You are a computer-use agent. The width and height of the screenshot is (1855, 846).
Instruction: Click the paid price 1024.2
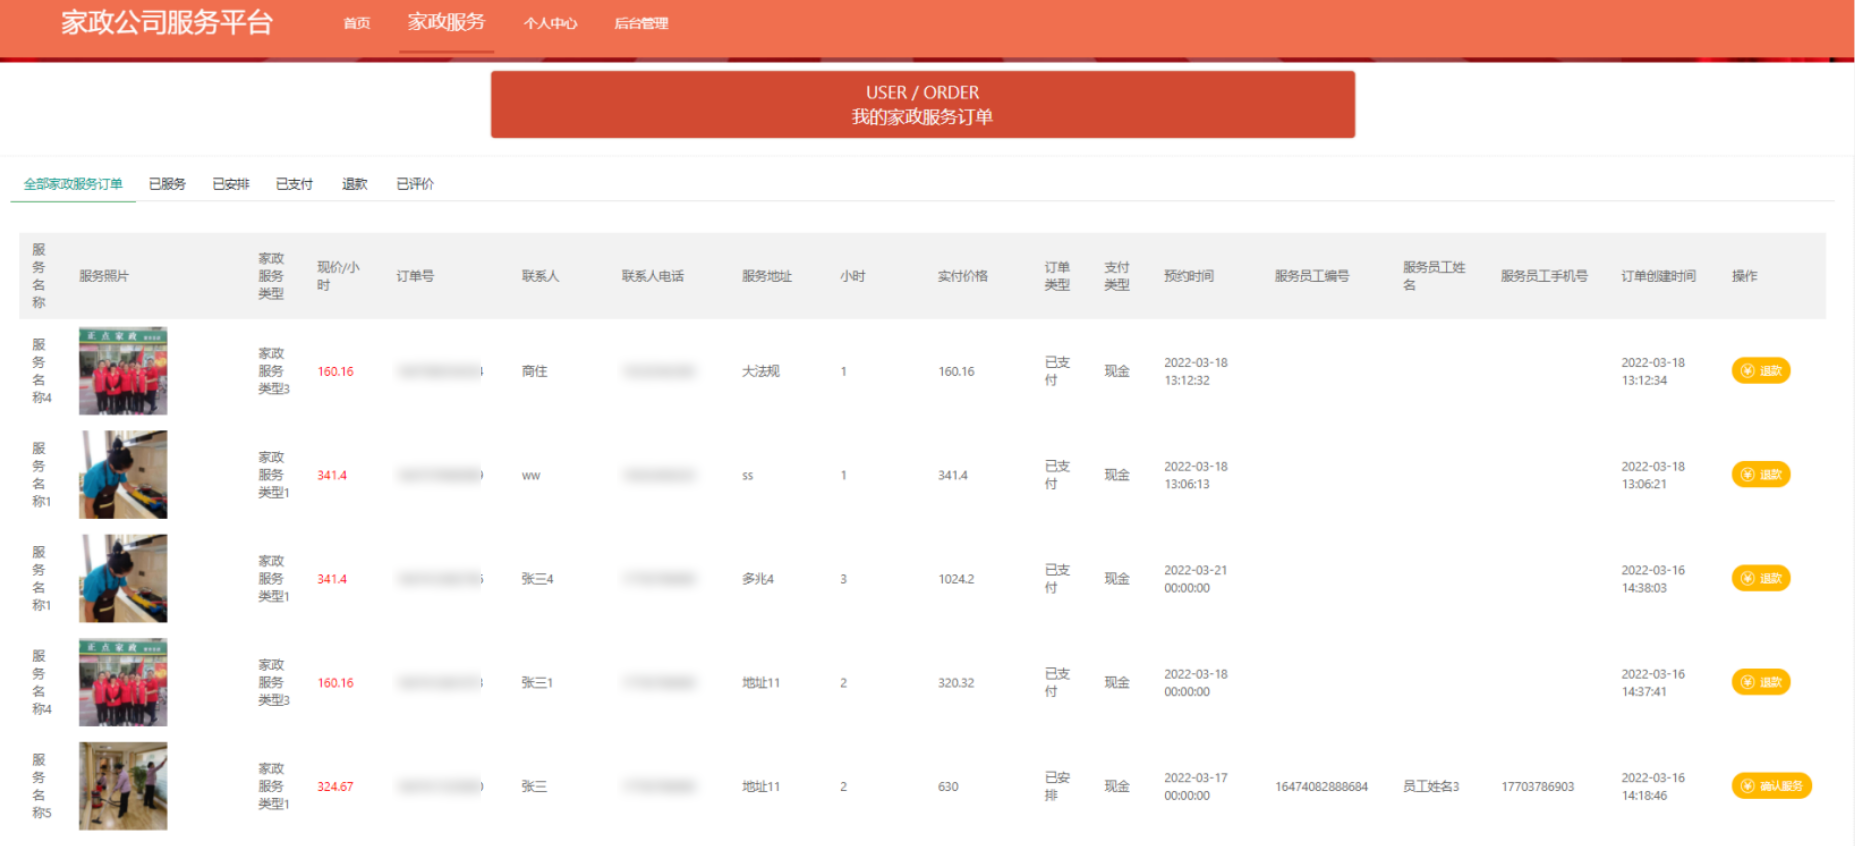pyautogui.click(x=956, y=579)
